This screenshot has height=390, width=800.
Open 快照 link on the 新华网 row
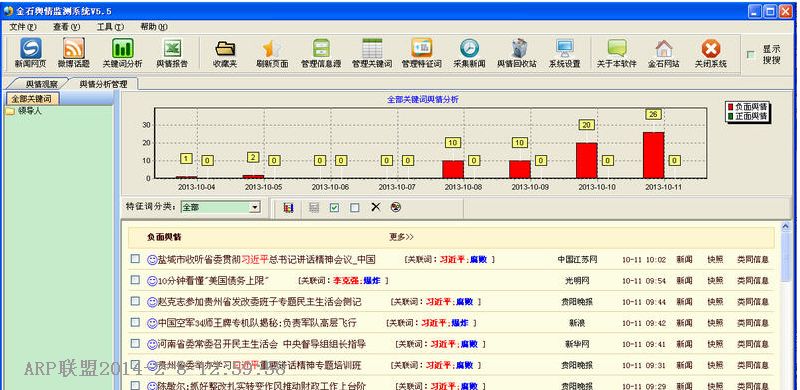click(x=715, y=345)
